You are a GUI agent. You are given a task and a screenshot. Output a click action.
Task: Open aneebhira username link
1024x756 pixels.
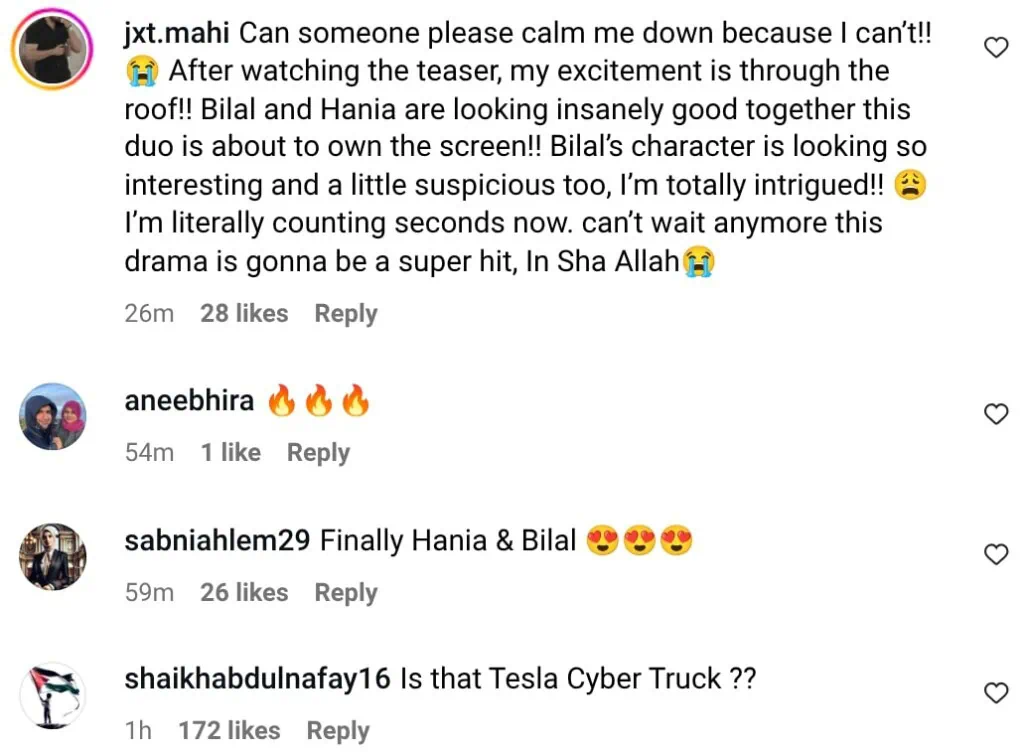click(x=189, y=401)
